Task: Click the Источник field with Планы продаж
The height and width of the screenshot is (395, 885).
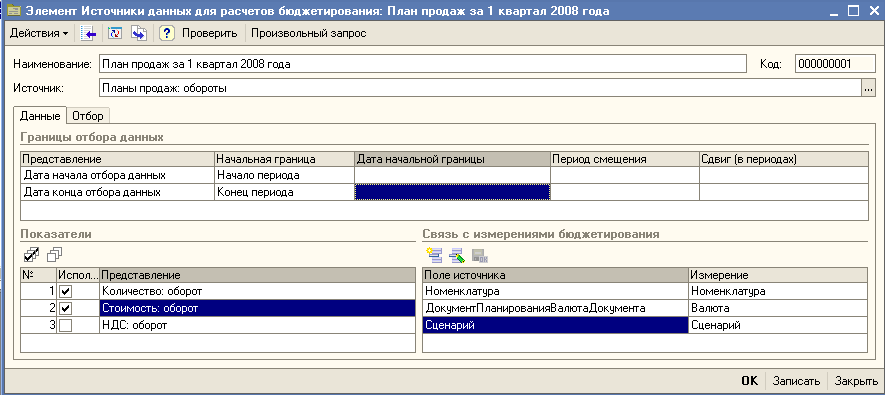Action: [480, 88]
